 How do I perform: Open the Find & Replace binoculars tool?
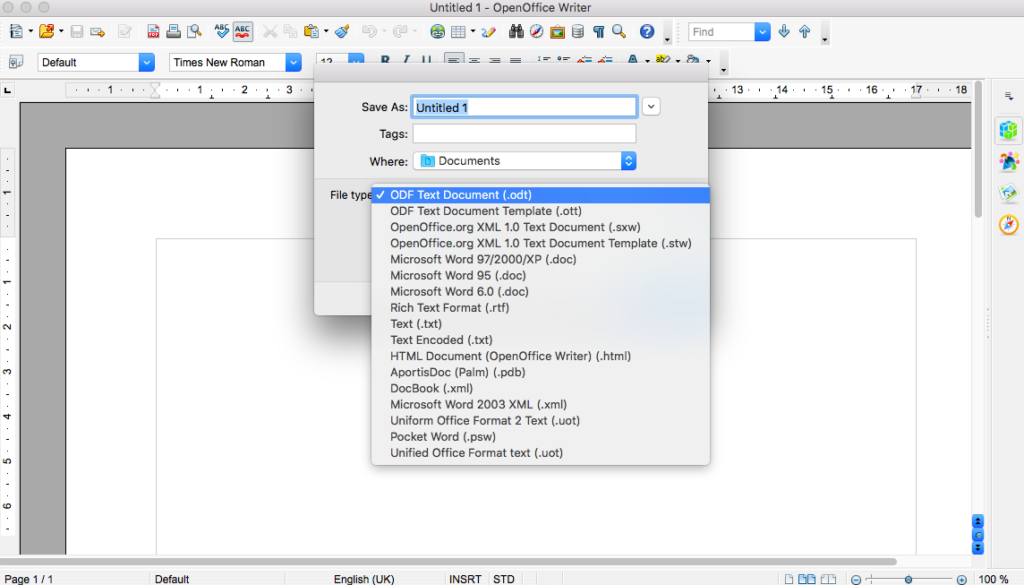516,32
